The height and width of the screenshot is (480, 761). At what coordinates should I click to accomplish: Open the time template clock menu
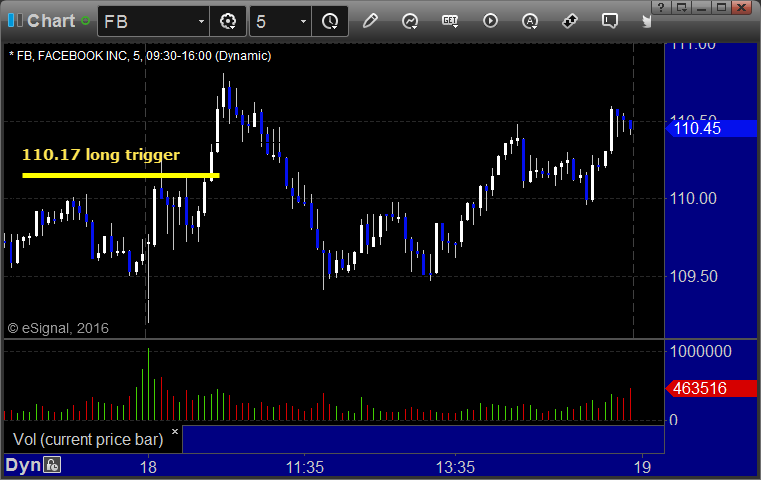pos(330,21)
